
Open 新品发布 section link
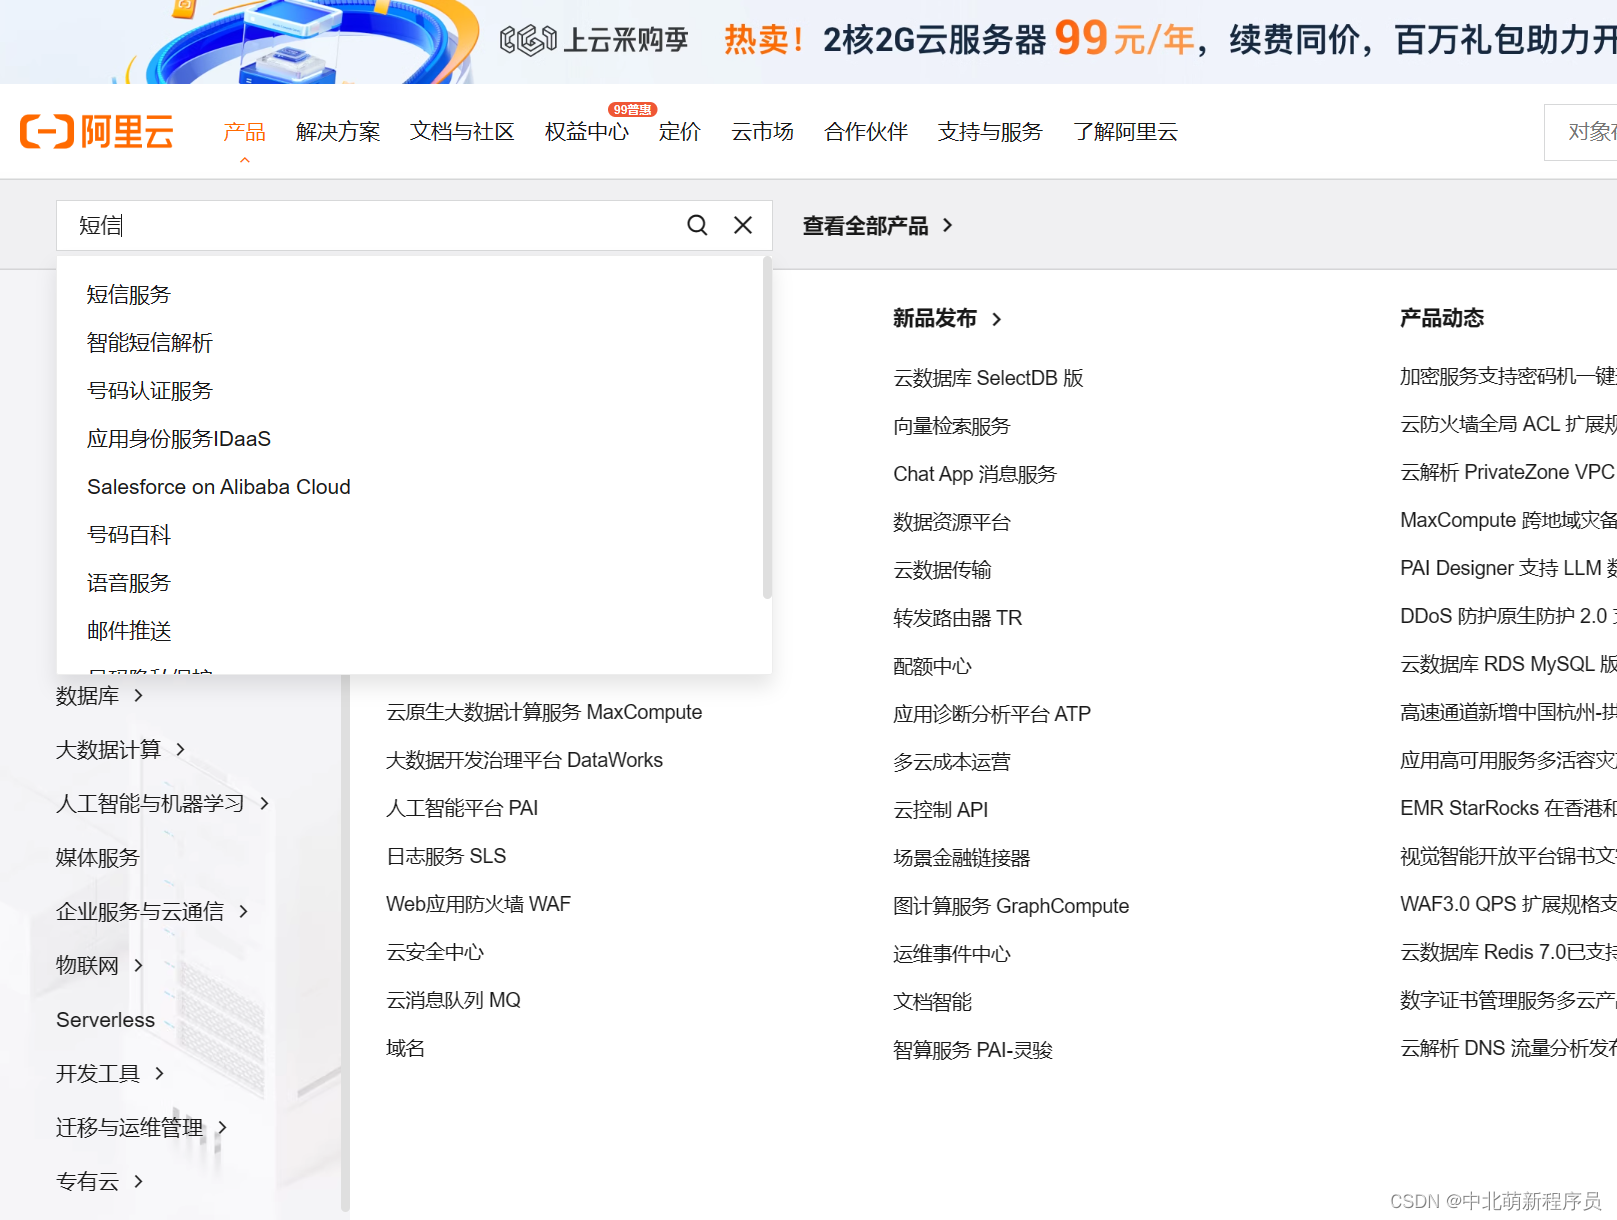click(947, 319)
